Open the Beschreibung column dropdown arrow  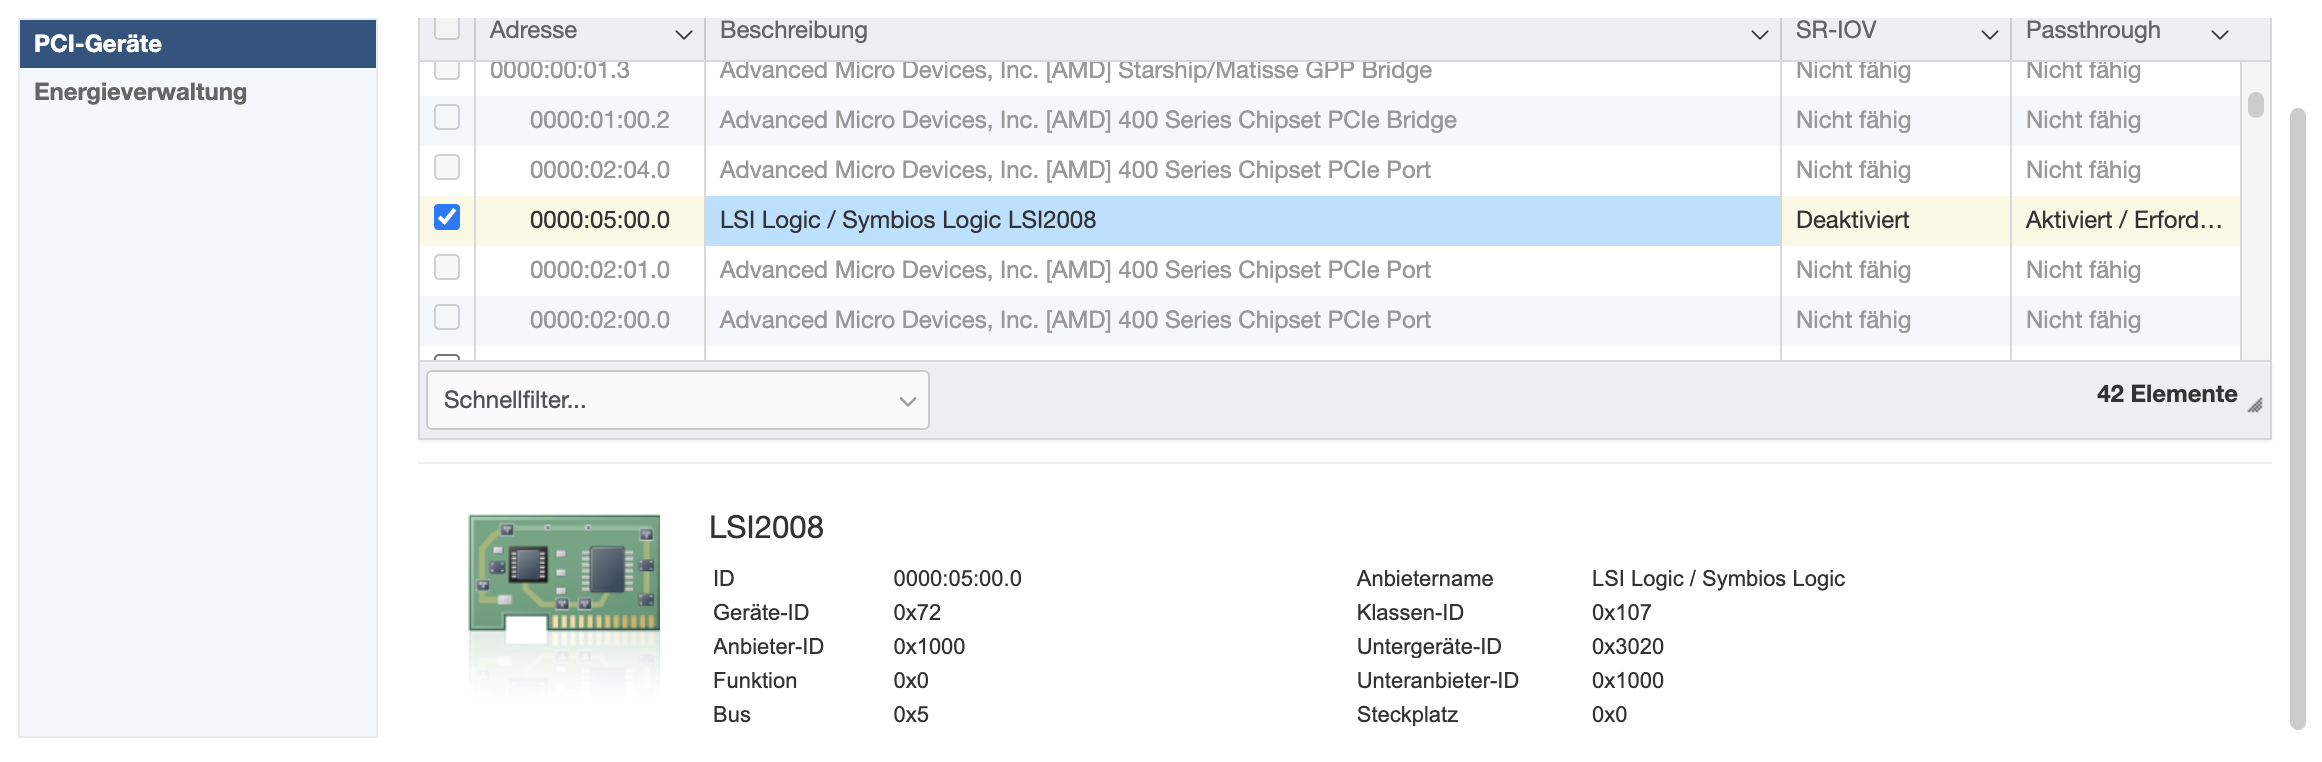coord(1759,35)
